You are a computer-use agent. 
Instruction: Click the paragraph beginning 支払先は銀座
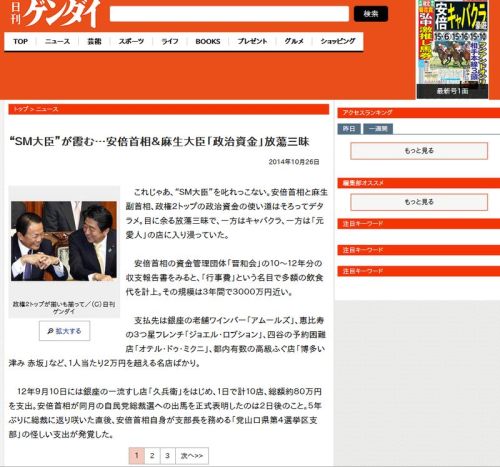(x=167, y=342)
